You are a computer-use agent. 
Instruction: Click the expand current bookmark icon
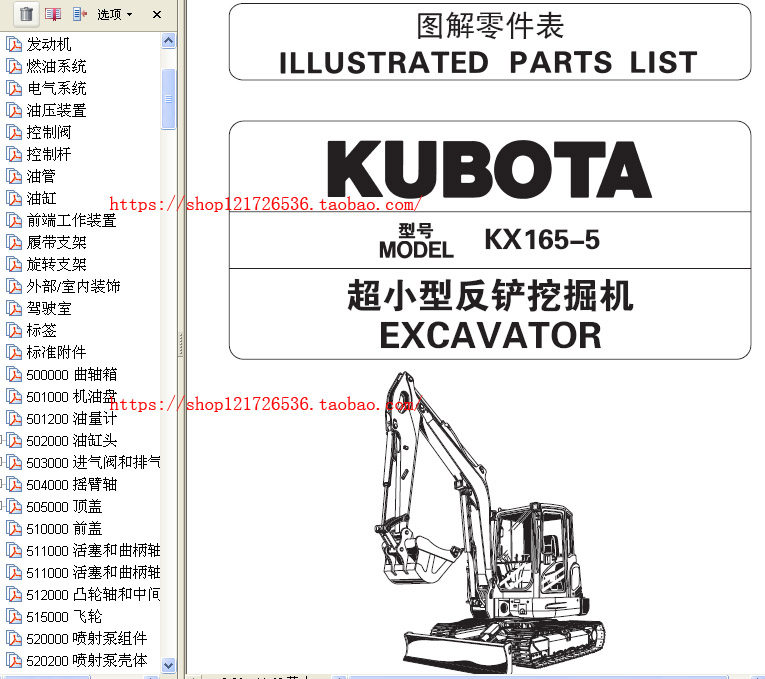tap(80, 14)
